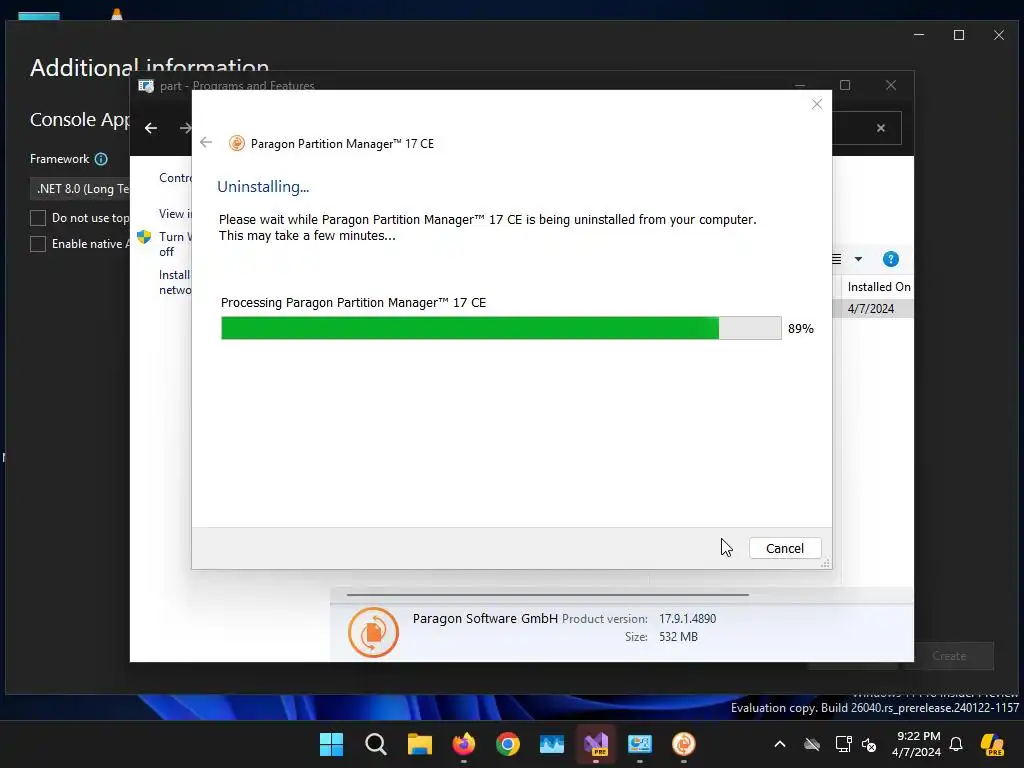This screenshot has width=1024, height=768.
Task: Open view options dropdown arrow
Action: 858,259
